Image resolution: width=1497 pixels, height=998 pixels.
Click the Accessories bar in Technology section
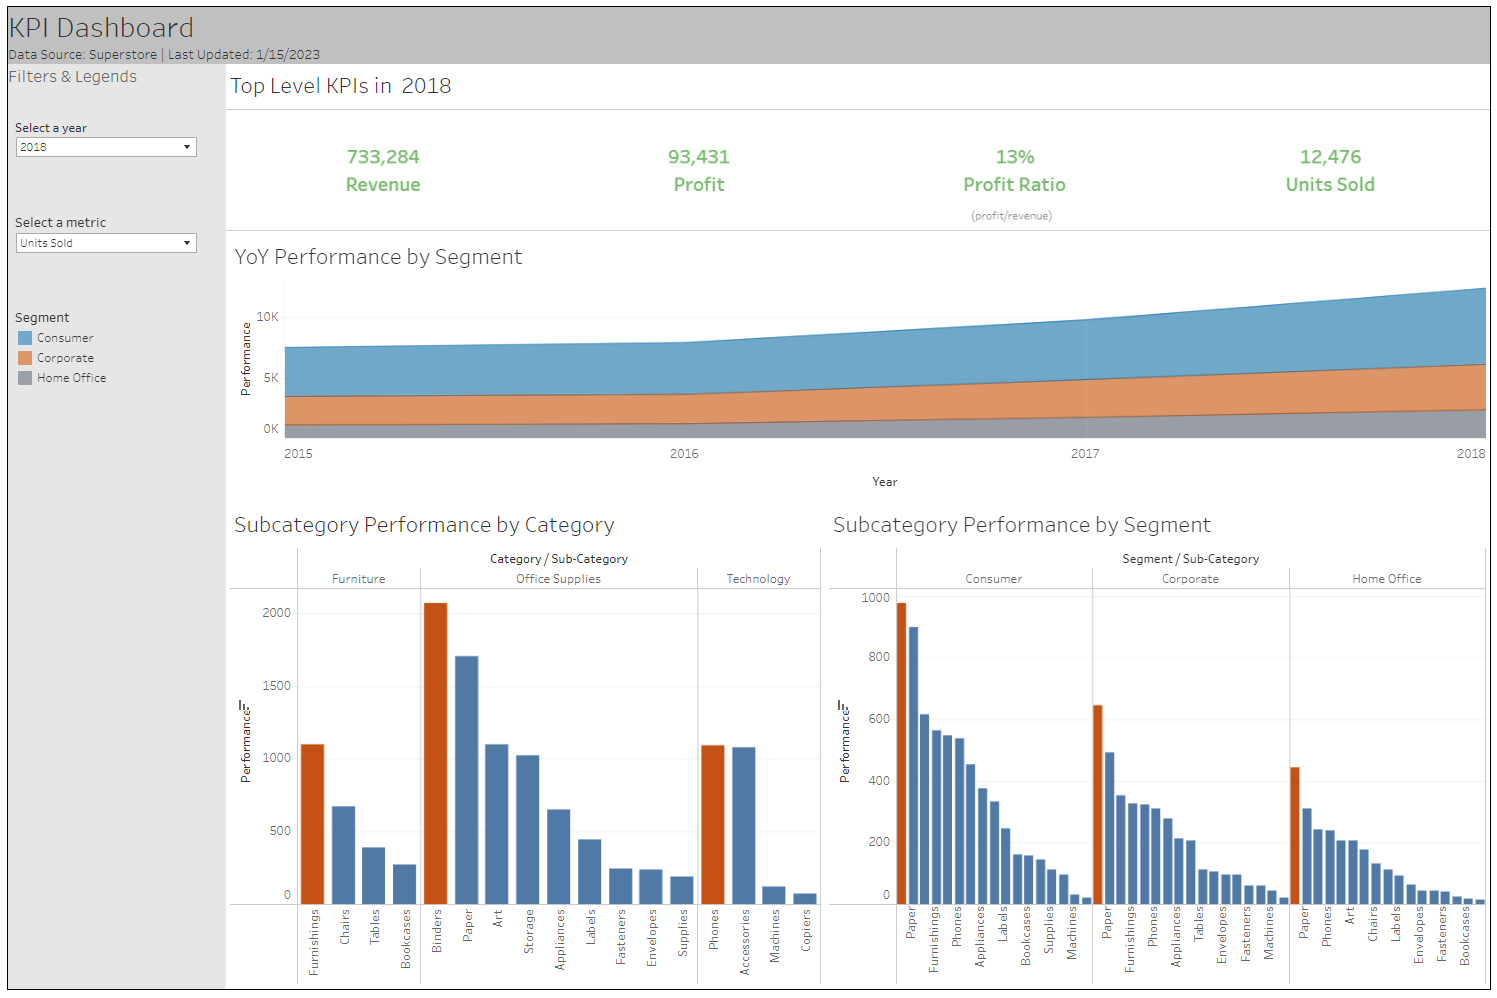(x=743, y=825)
